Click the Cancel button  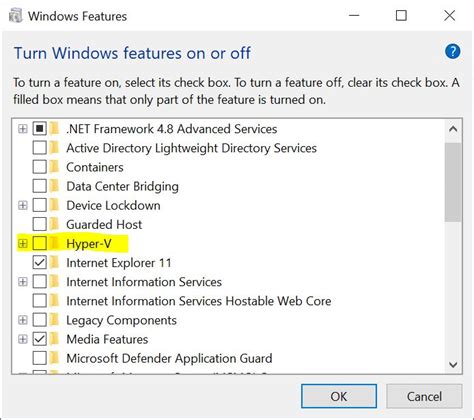coord(424,396)
